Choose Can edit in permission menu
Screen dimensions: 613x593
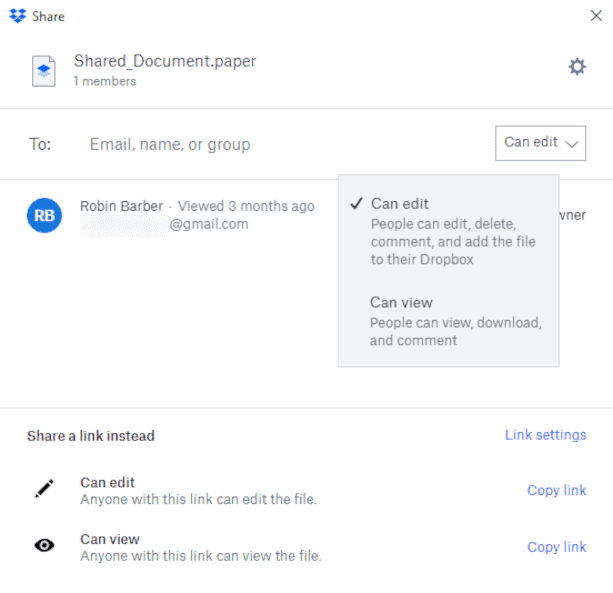(400, 204)
